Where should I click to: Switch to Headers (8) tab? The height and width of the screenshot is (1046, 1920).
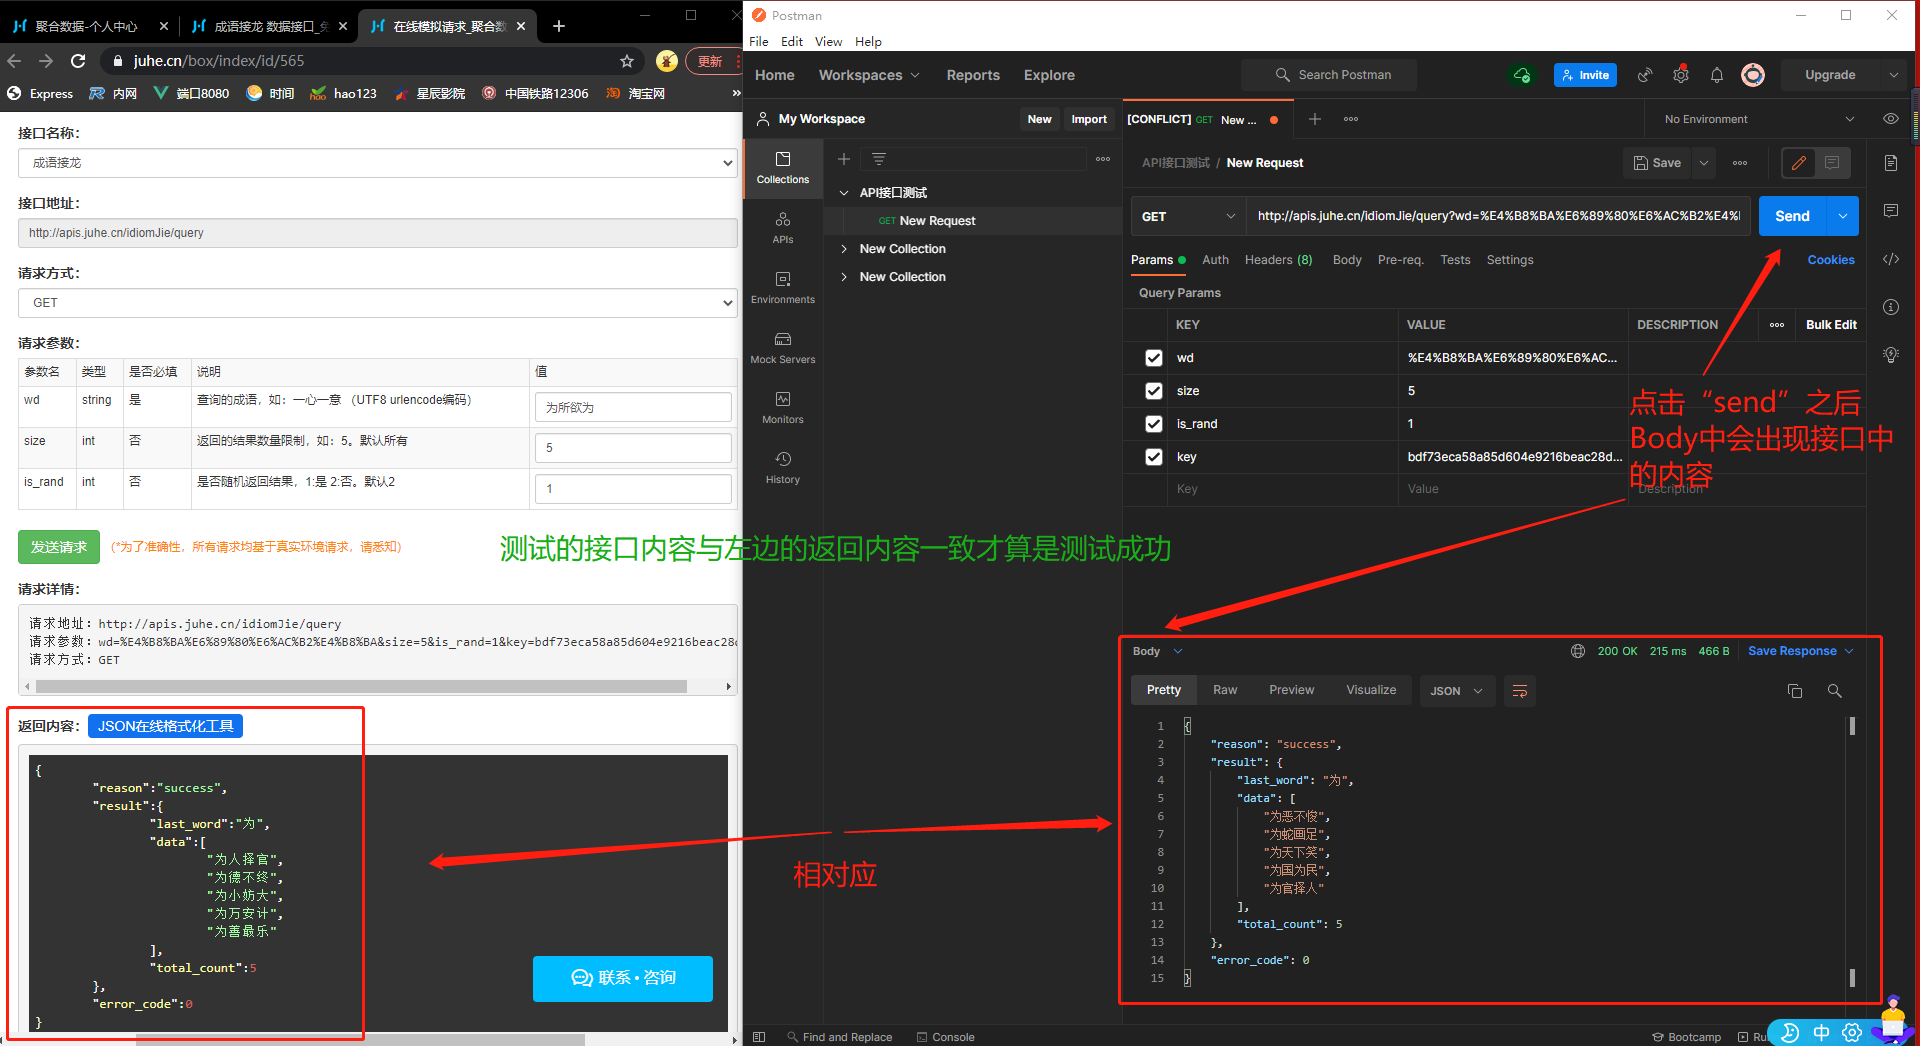click(x=1278, y=260)
